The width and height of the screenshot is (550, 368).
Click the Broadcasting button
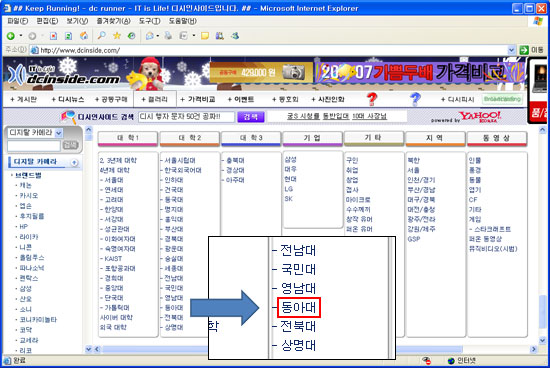(x=502, y=99)
